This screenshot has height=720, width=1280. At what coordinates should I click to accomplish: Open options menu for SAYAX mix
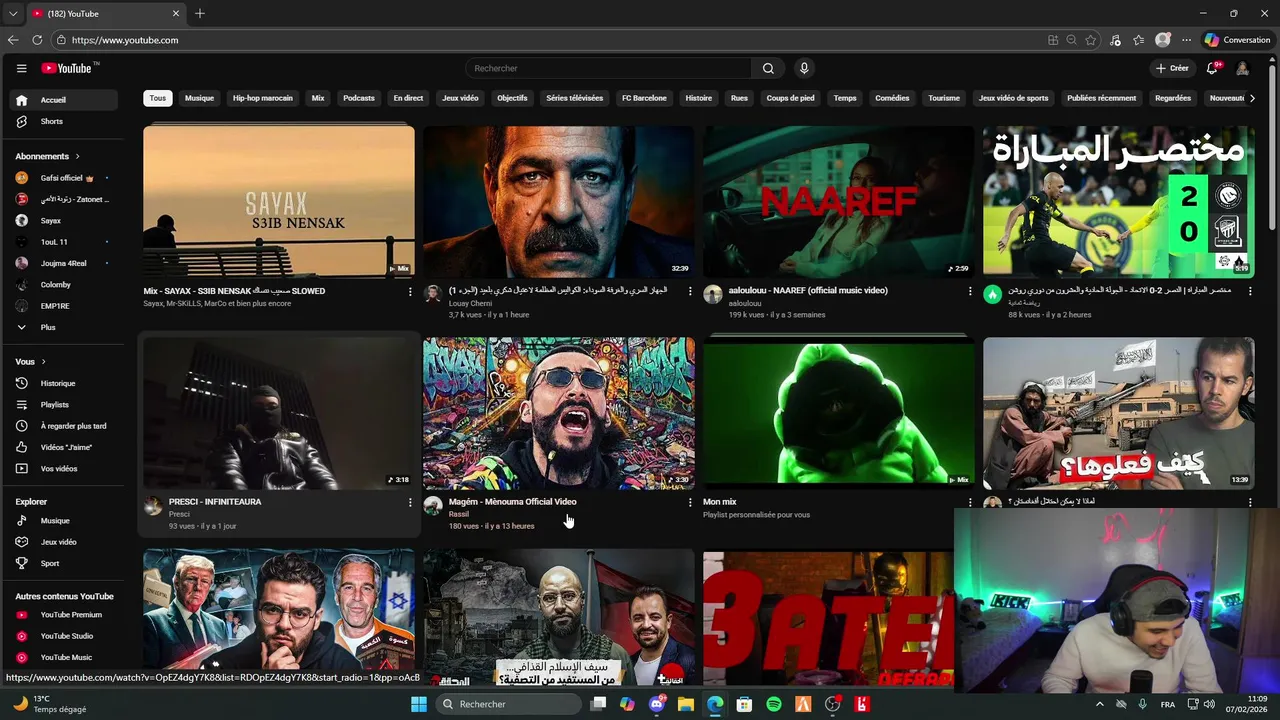[410, 291]
